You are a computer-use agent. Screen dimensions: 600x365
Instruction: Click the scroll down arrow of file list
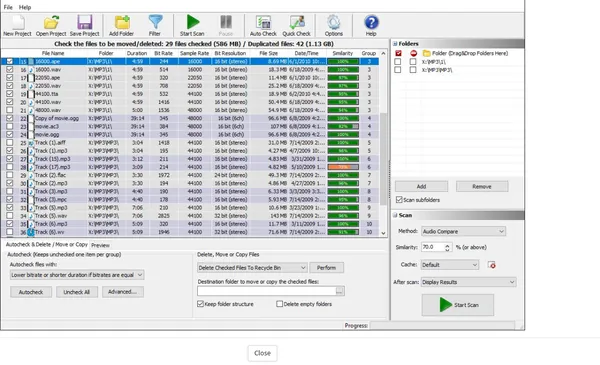(383, 233)
